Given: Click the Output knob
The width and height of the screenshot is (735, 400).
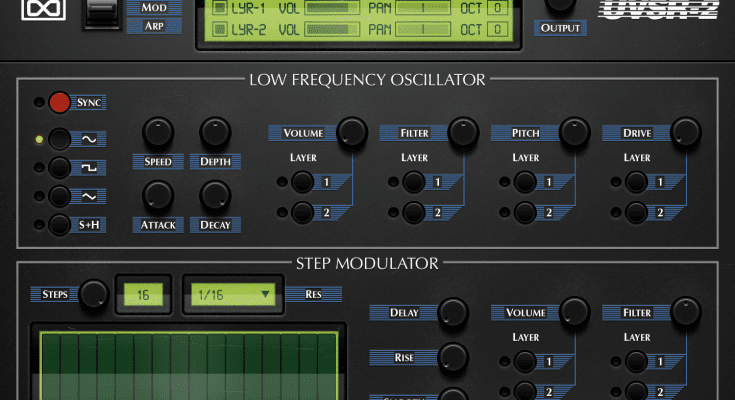Looking at the screenshot, I should coord(560,5).
